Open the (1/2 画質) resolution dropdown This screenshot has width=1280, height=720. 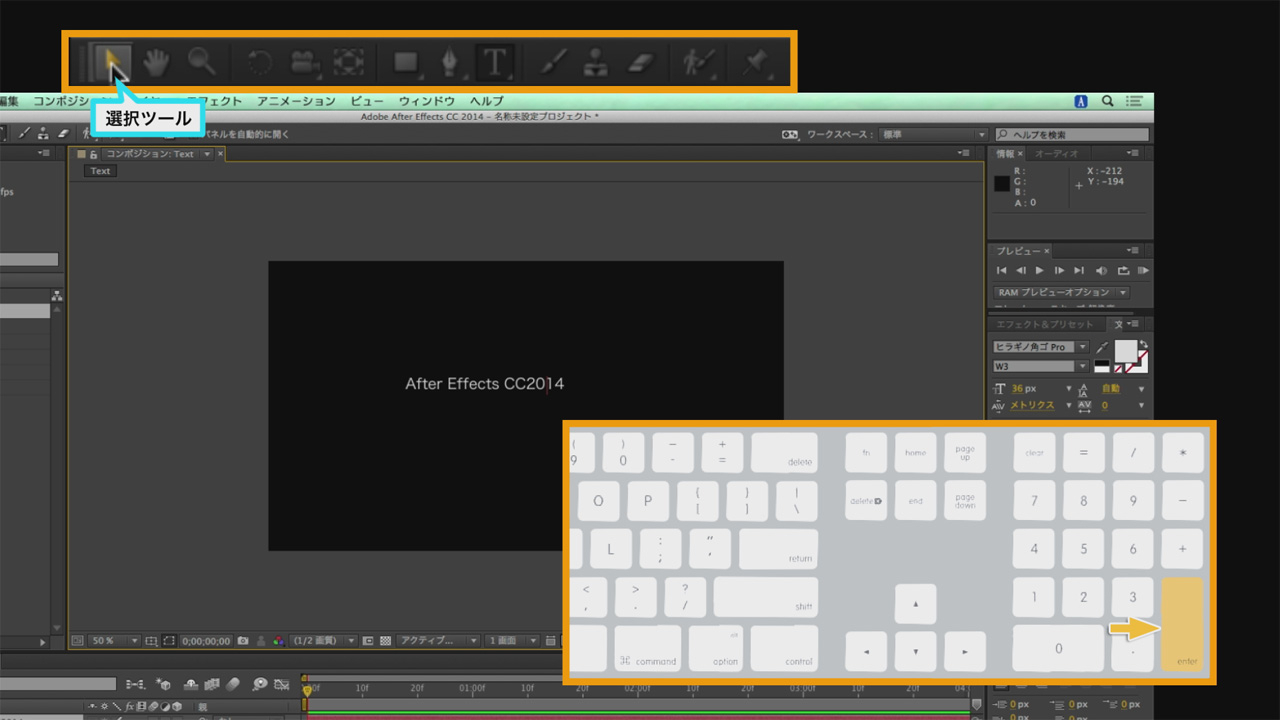[x=323, y=641]
